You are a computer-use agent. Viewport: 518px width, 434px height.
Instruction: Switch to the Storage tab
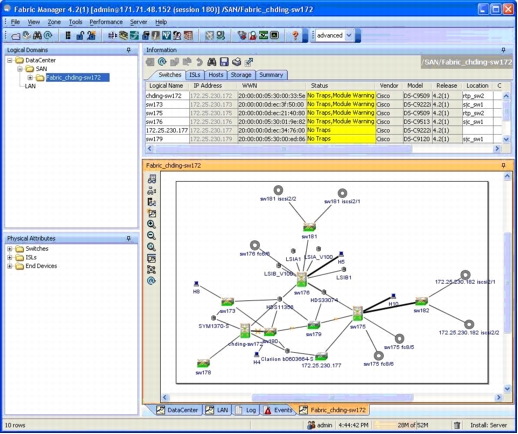click(x=241, y=75)
